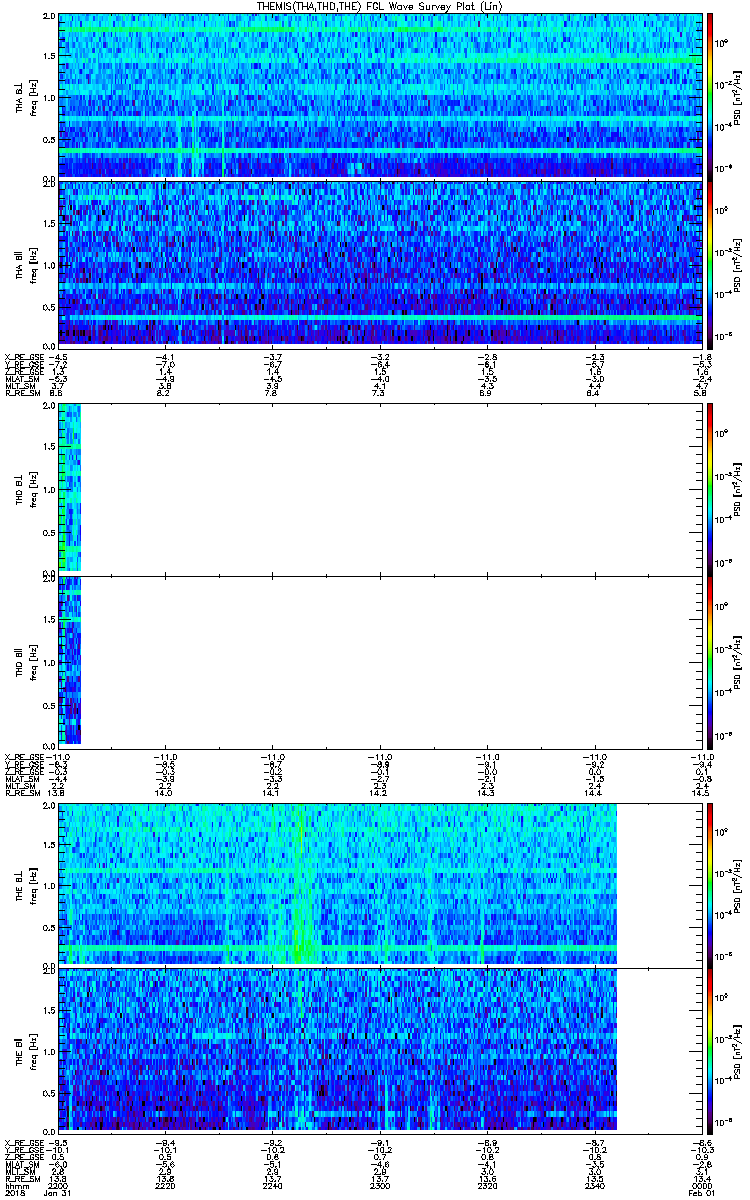Click the Jan 31 date label

59,1191
